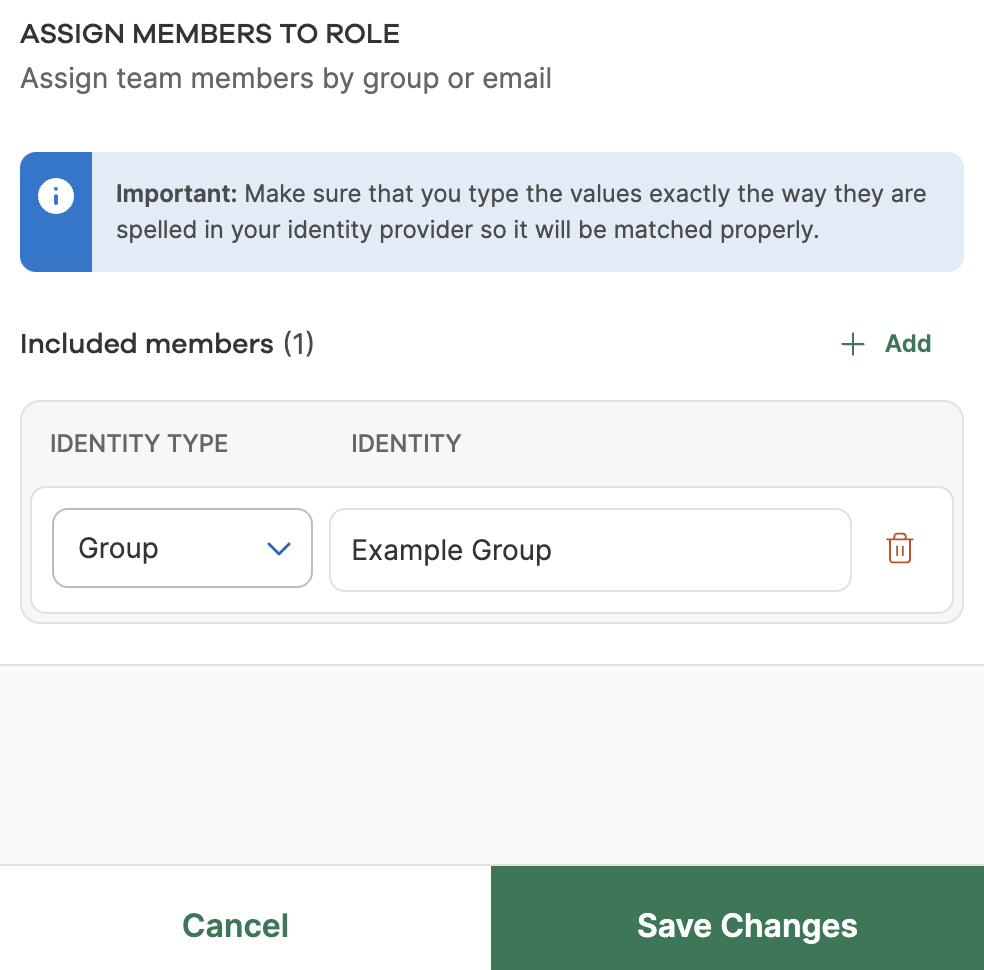Click the Save Changes button
Image resolution: width=984 pixels, height=970 pixels.
tap(746, 925)
